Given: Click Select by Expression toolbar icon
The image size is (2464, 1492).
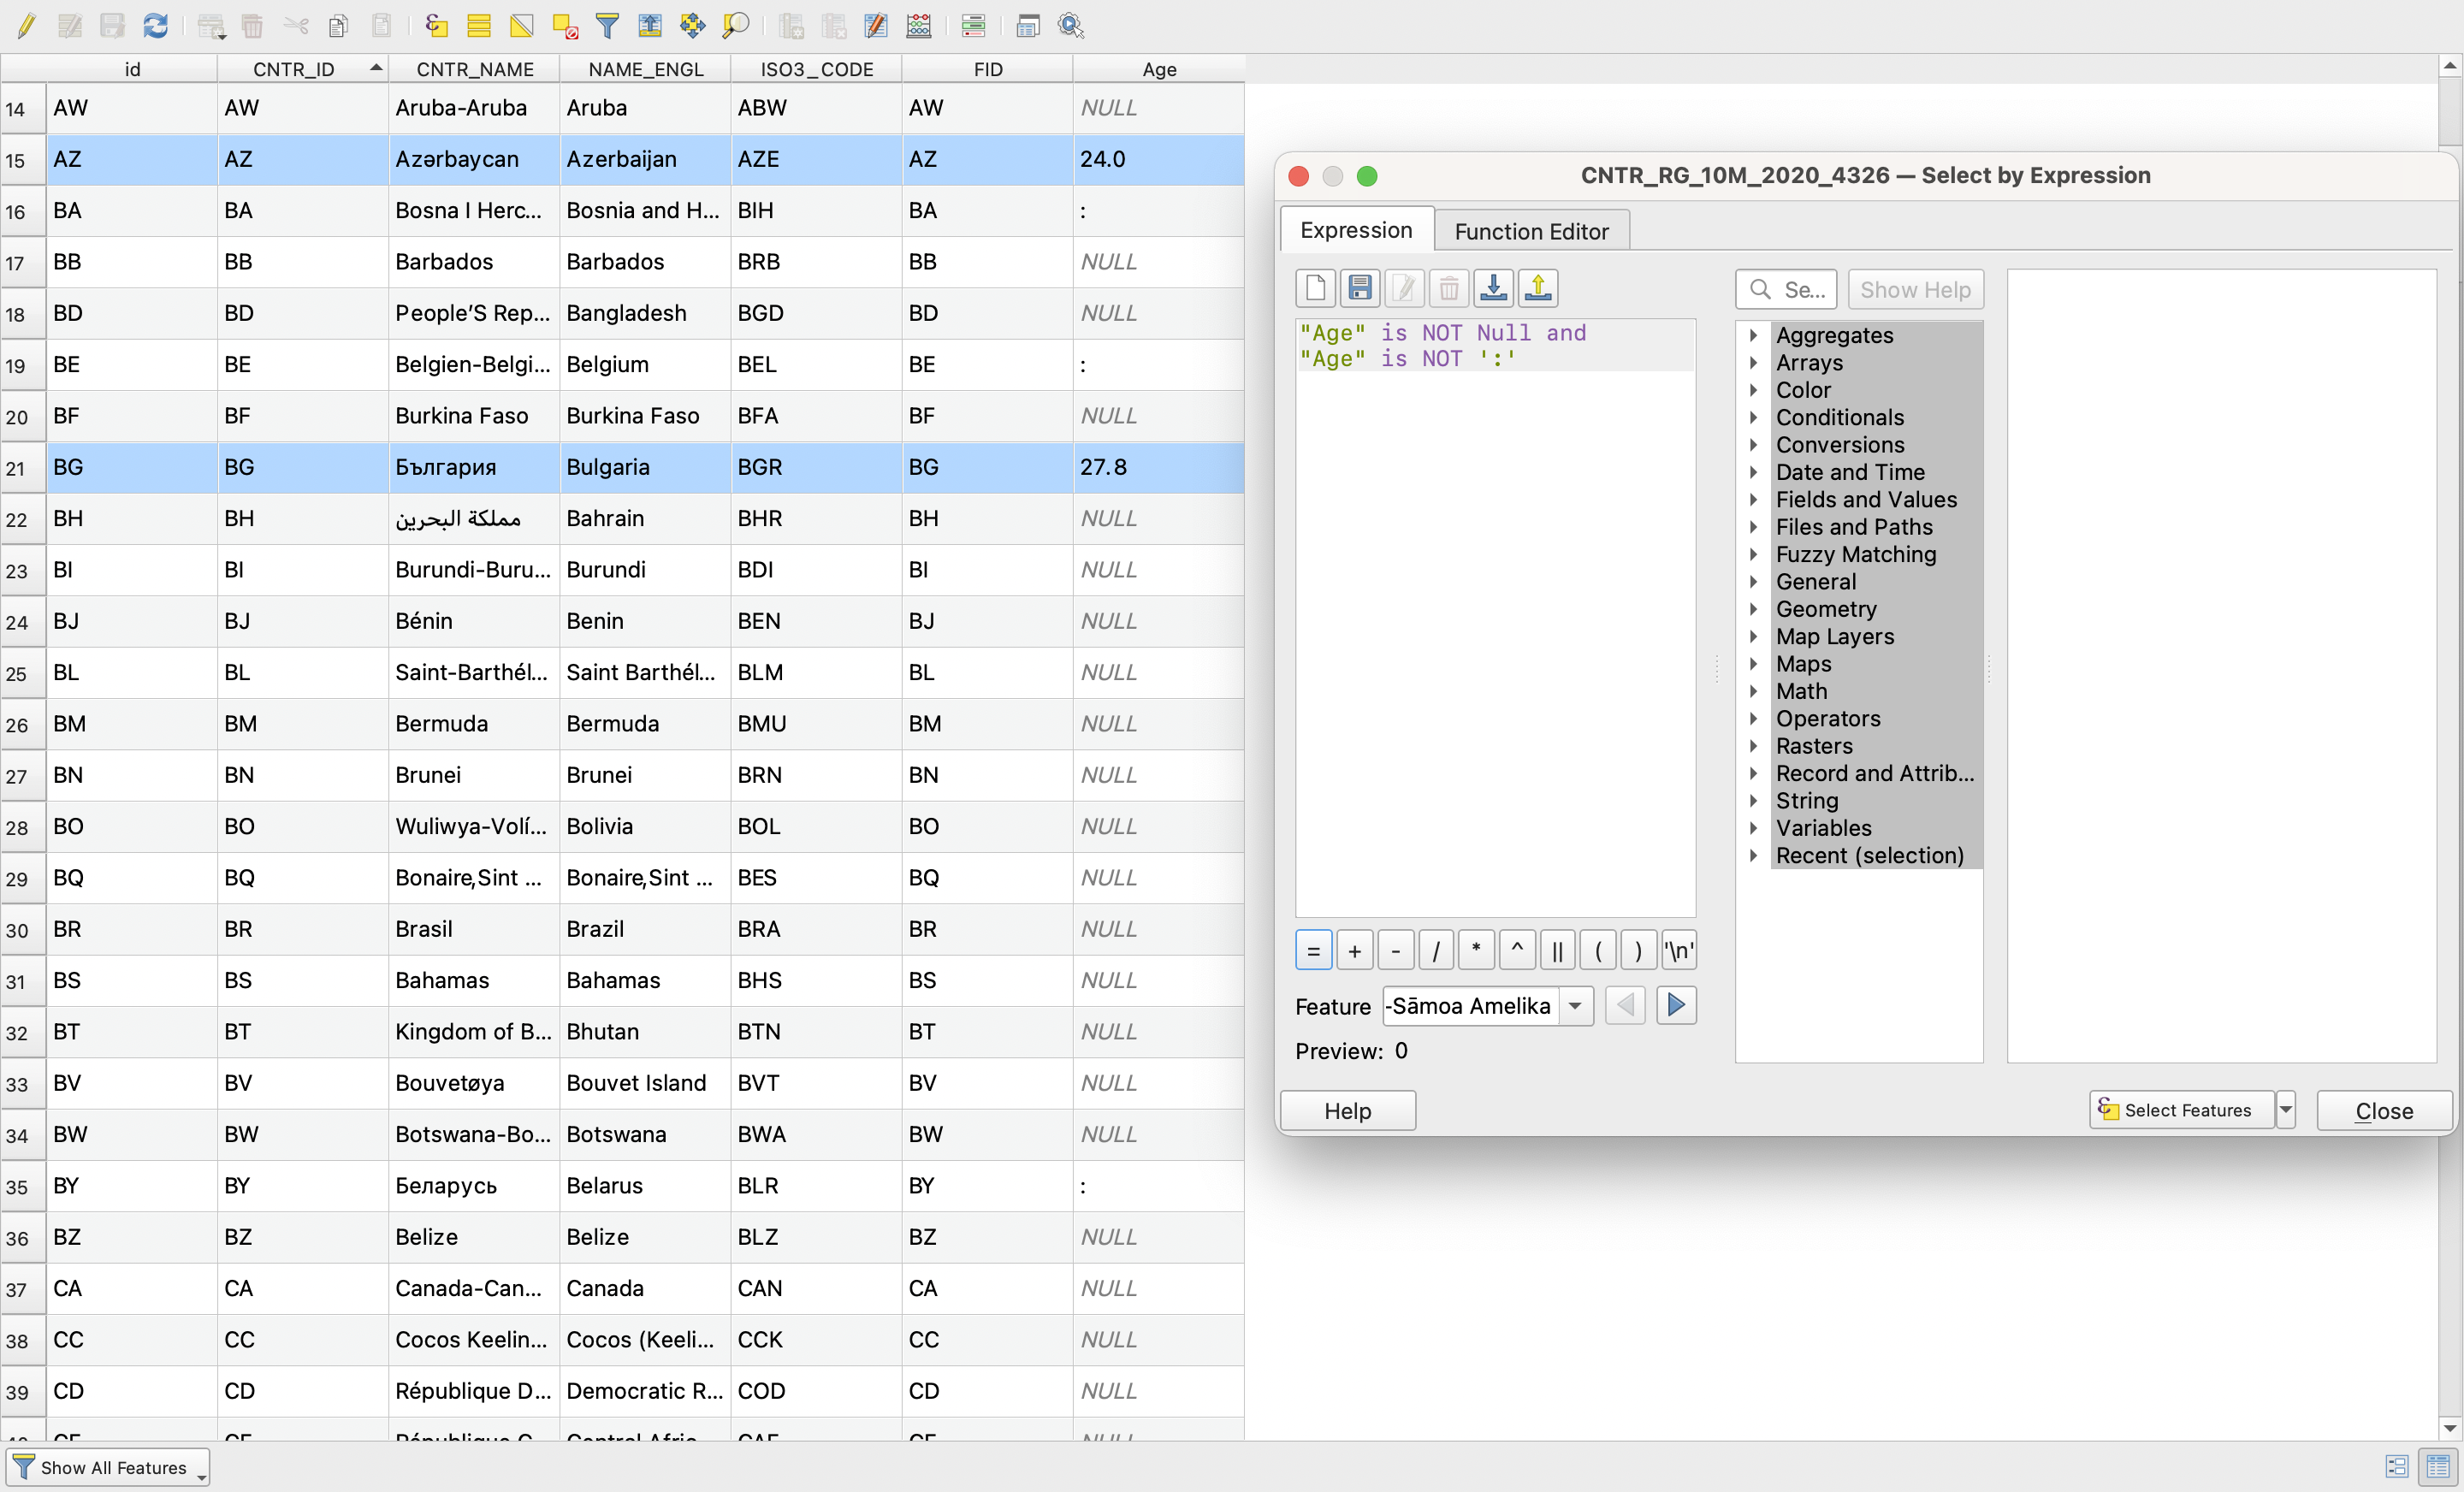Looking at the screenshot, I should point(436,25).
